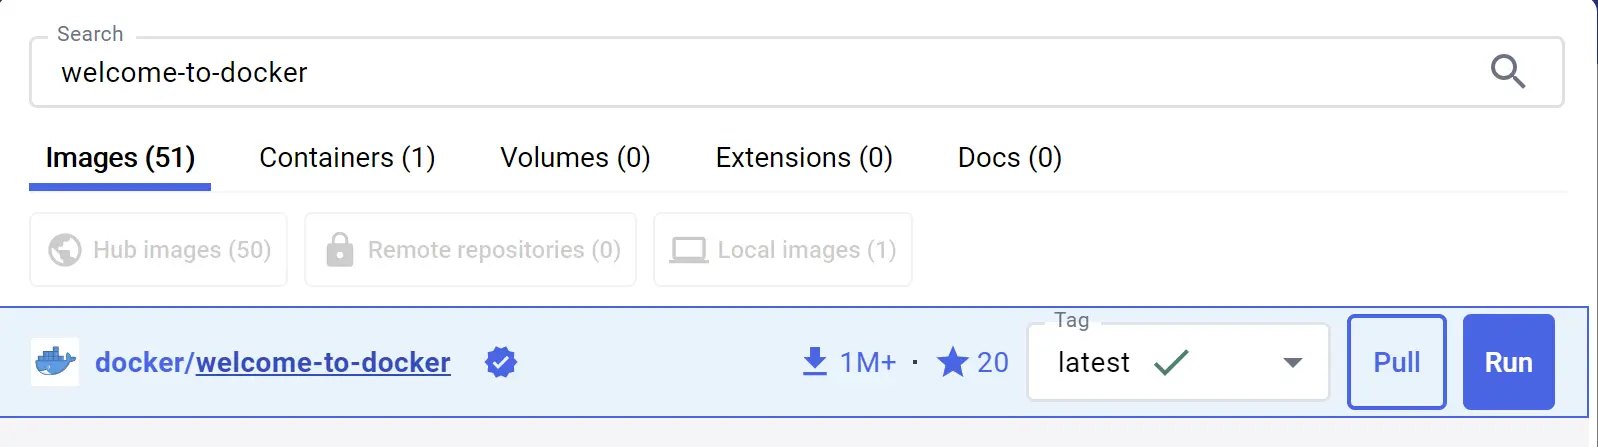This screenshot has height=448, width=1598.
Task: Click the lock icon for Remote repositories
Action: click(340, 250)
